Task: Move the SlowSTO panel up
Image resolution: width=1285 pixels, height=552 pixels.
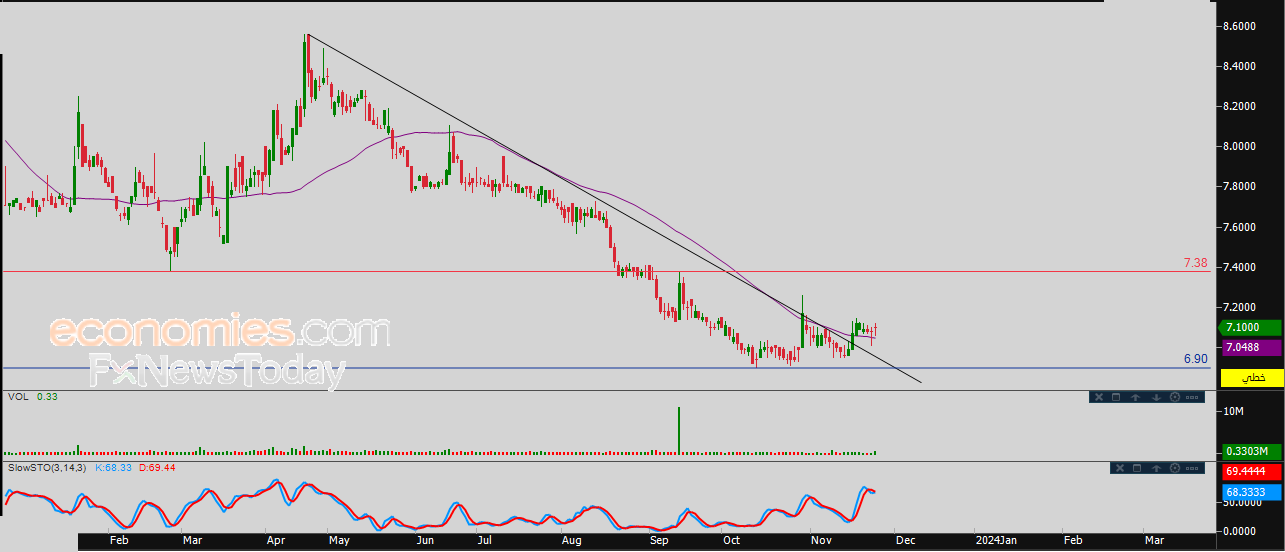Action: click(x=1156, y=468)
